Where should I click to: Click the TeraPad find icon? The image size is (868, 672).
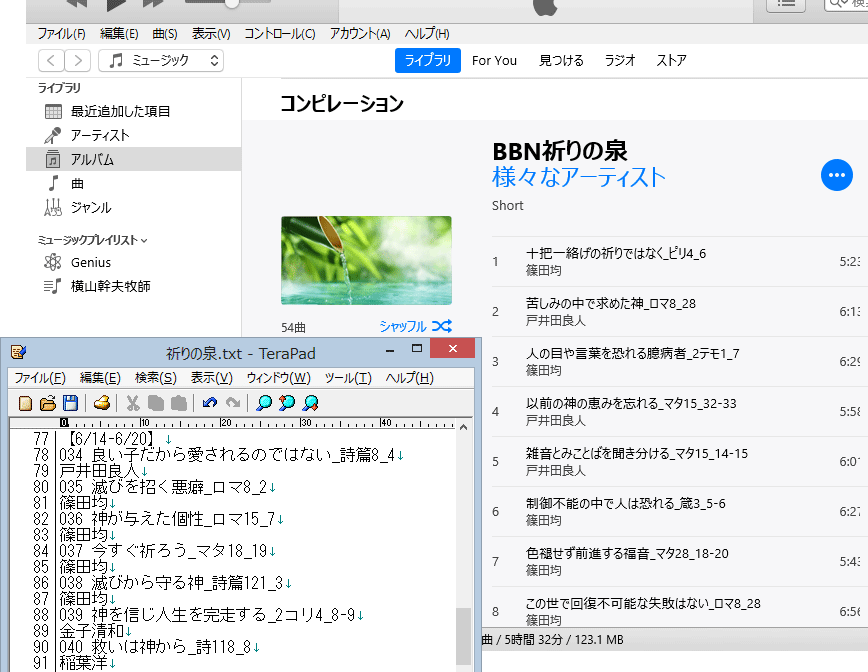(264, 403)
